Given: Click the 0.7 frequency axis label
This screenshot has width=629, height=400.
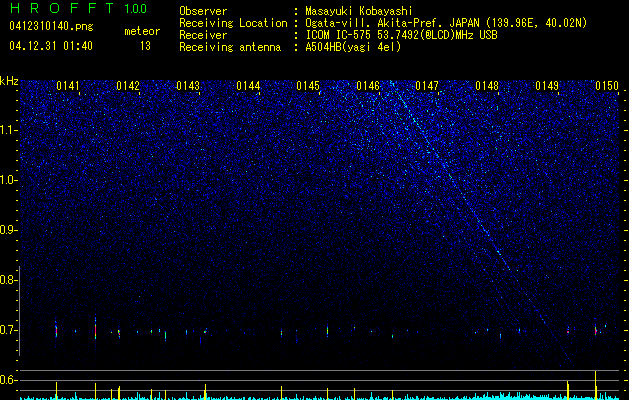Looking at the screenshot, I should (x=9, y=330).
